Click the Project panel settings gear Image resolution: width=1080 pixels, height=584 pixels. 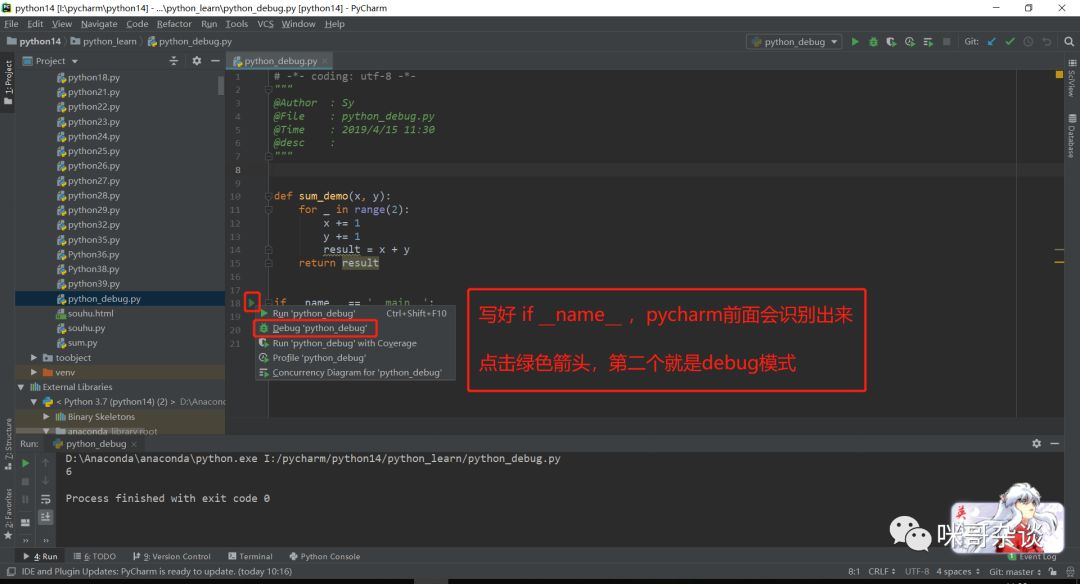[196, 61]
